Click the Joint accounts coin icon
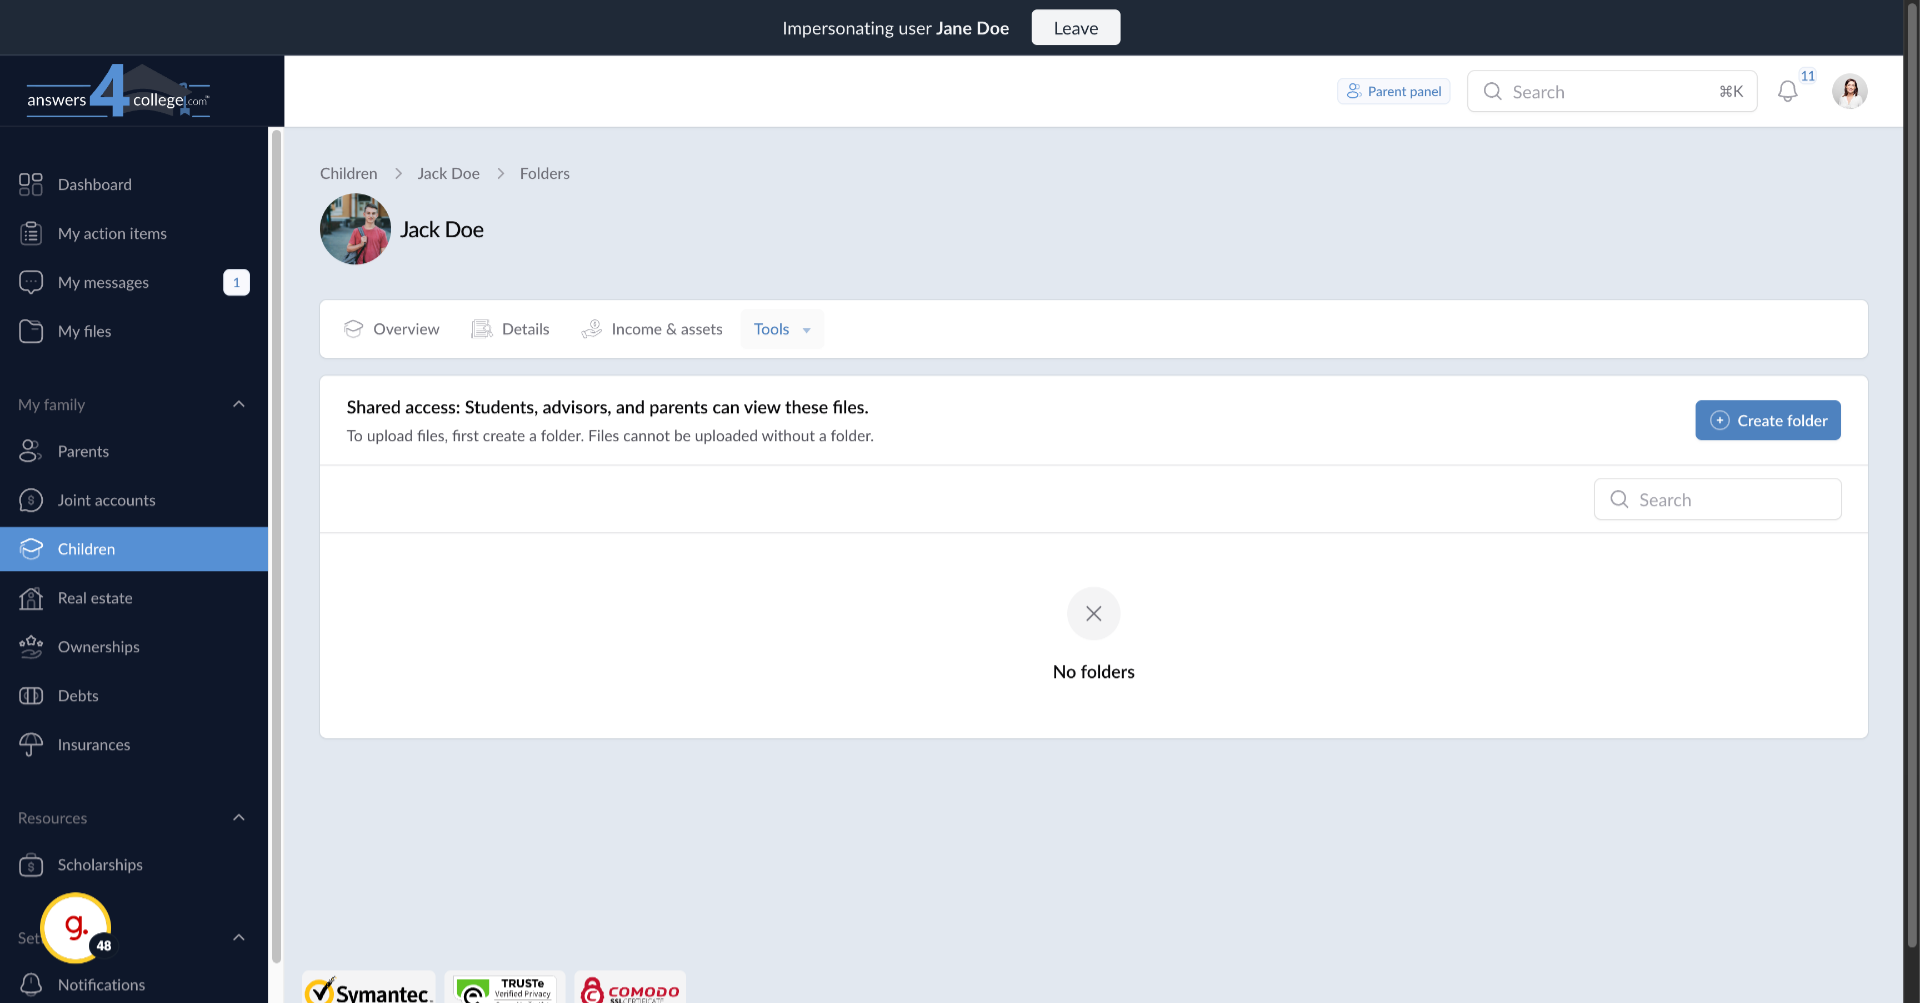The width and height of the screenshot is (1920, 1003). (31, 500)
